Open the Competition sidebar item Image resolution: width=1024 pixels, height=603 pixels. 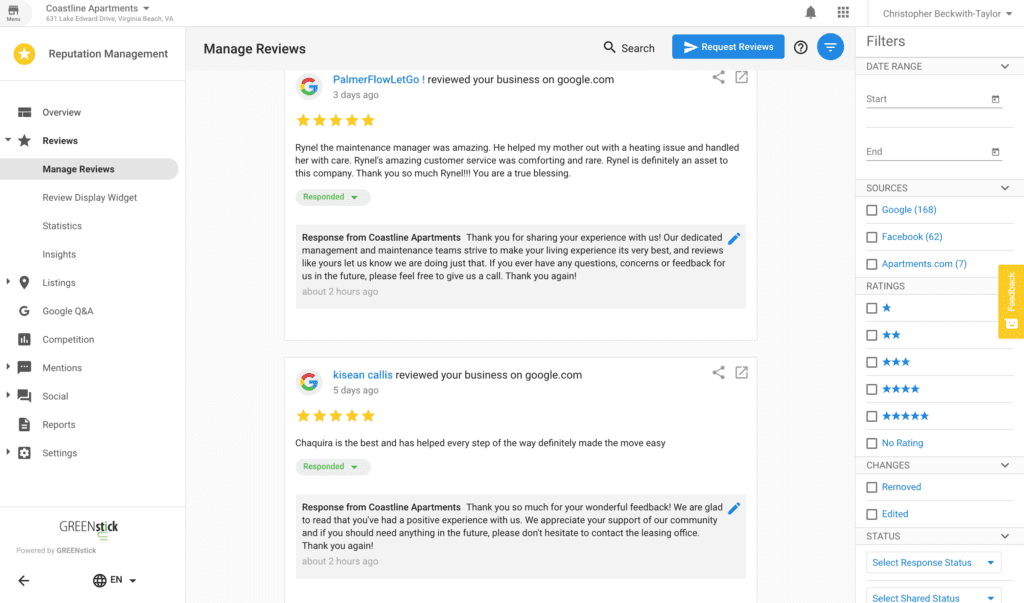pyautogui.click(x=68, y=340)
